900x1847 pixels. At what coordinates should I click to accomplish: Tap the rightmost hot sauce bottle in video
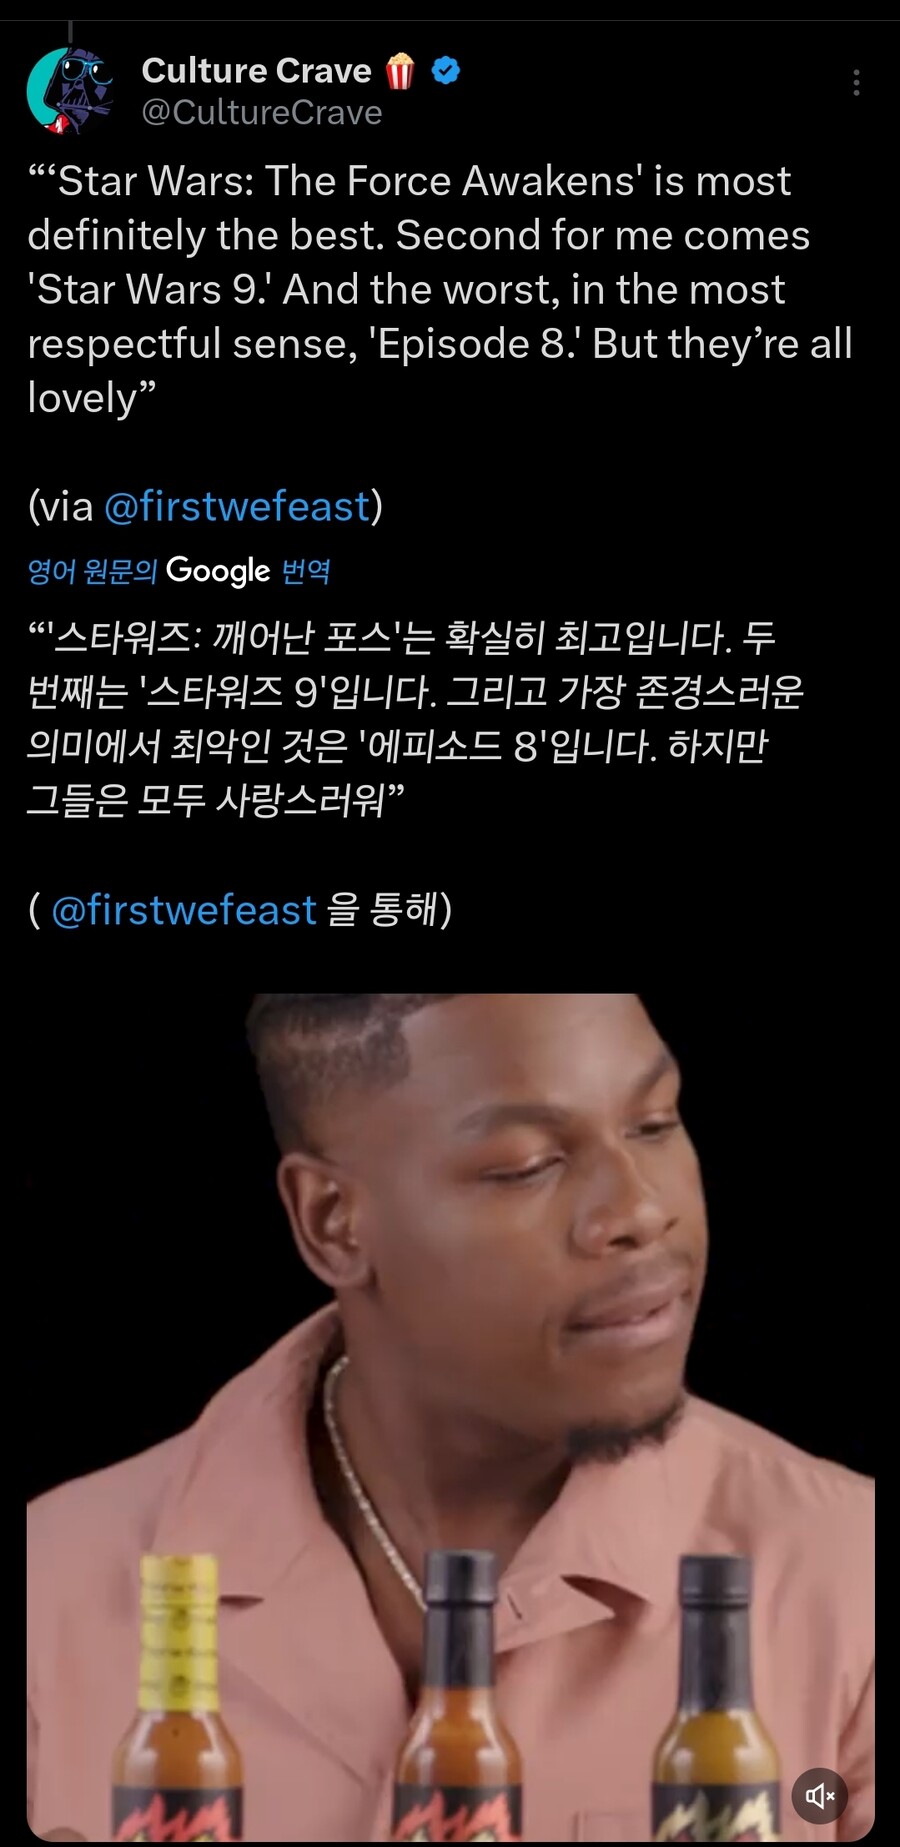click(715, 1700)
